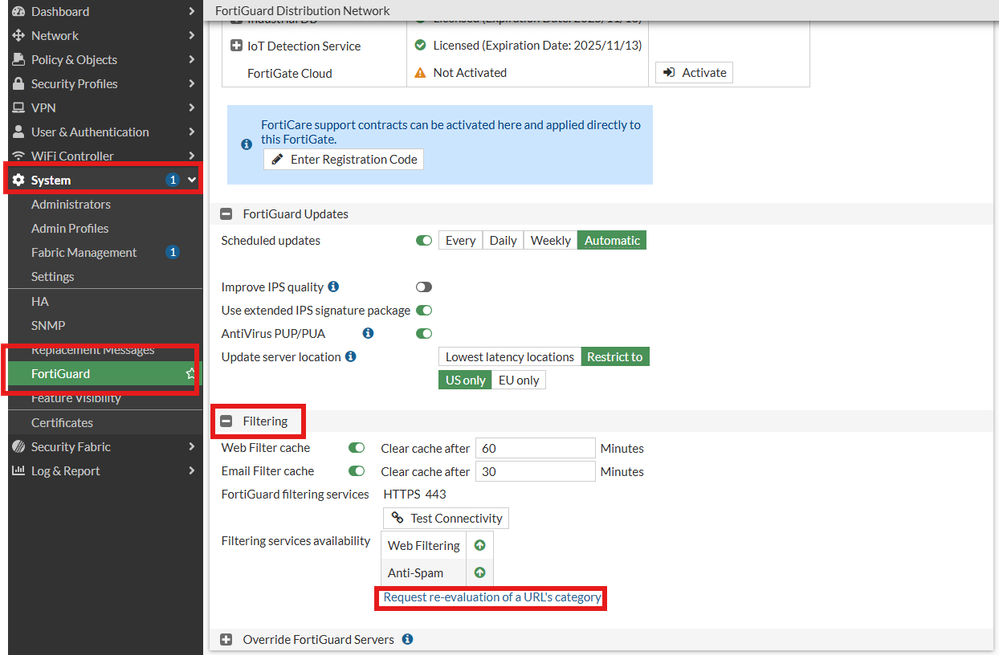Select the Daily update schedule
This screenshot has width=999, height=655.
tap(503, 240)
